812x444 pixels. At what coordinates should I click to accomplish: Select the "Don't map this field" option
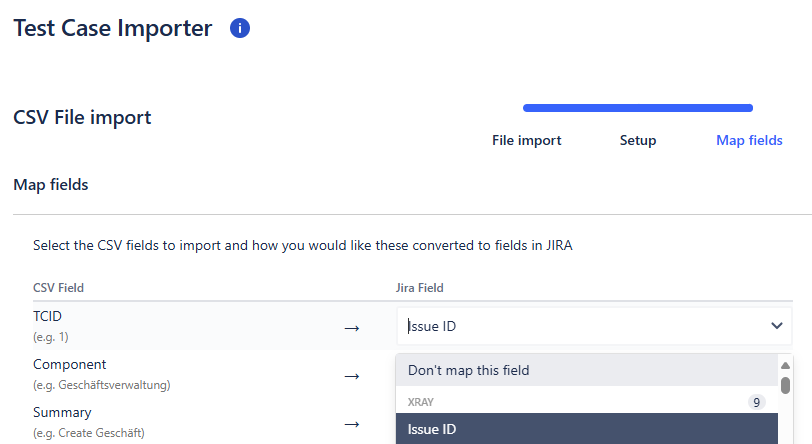[x=587, y=370]
